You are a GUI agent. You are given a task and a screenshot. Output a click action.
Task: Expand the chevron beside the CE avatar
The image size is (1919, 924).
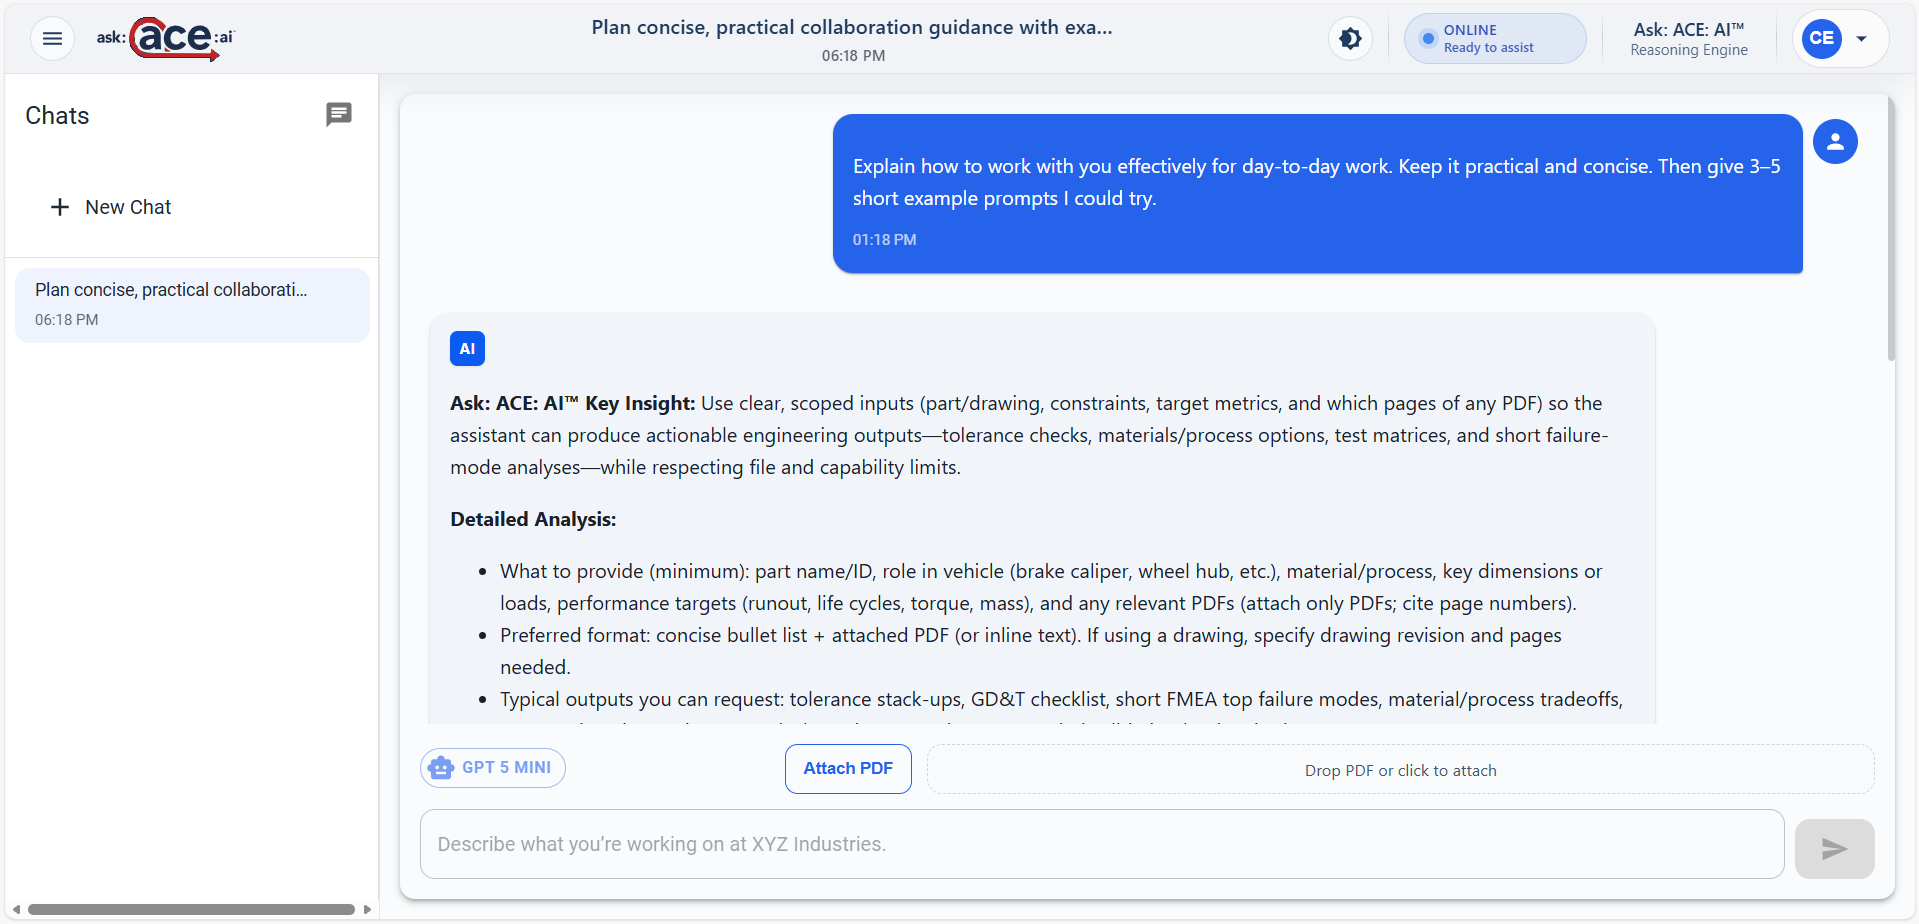[x=1862, y=38]
